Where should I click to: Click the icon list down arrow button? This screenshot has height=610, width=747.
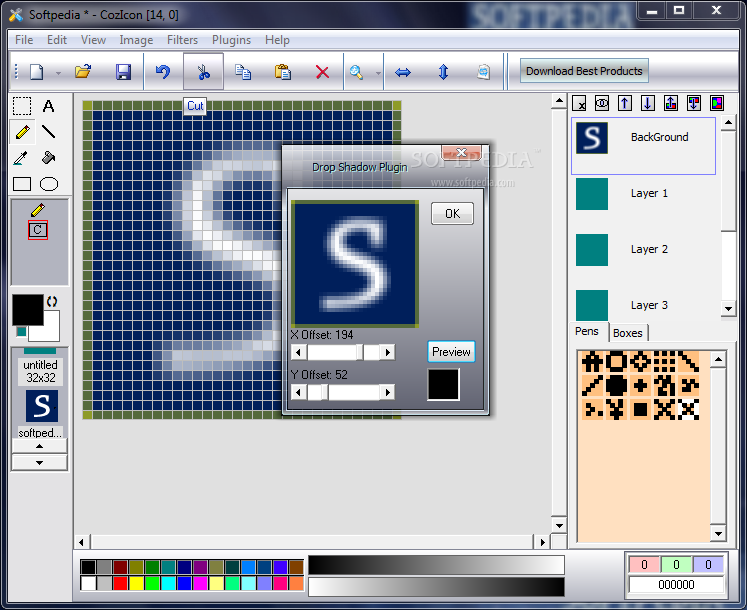(x=40, y=463)
